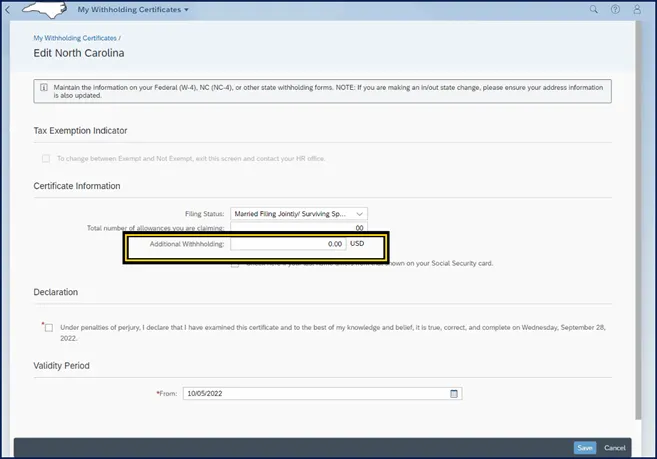The height and width of the screenshot is (459, 657).
Task: Follow the My Withholding Certificates breadcrumb link
Action: (x=75, y=38)
